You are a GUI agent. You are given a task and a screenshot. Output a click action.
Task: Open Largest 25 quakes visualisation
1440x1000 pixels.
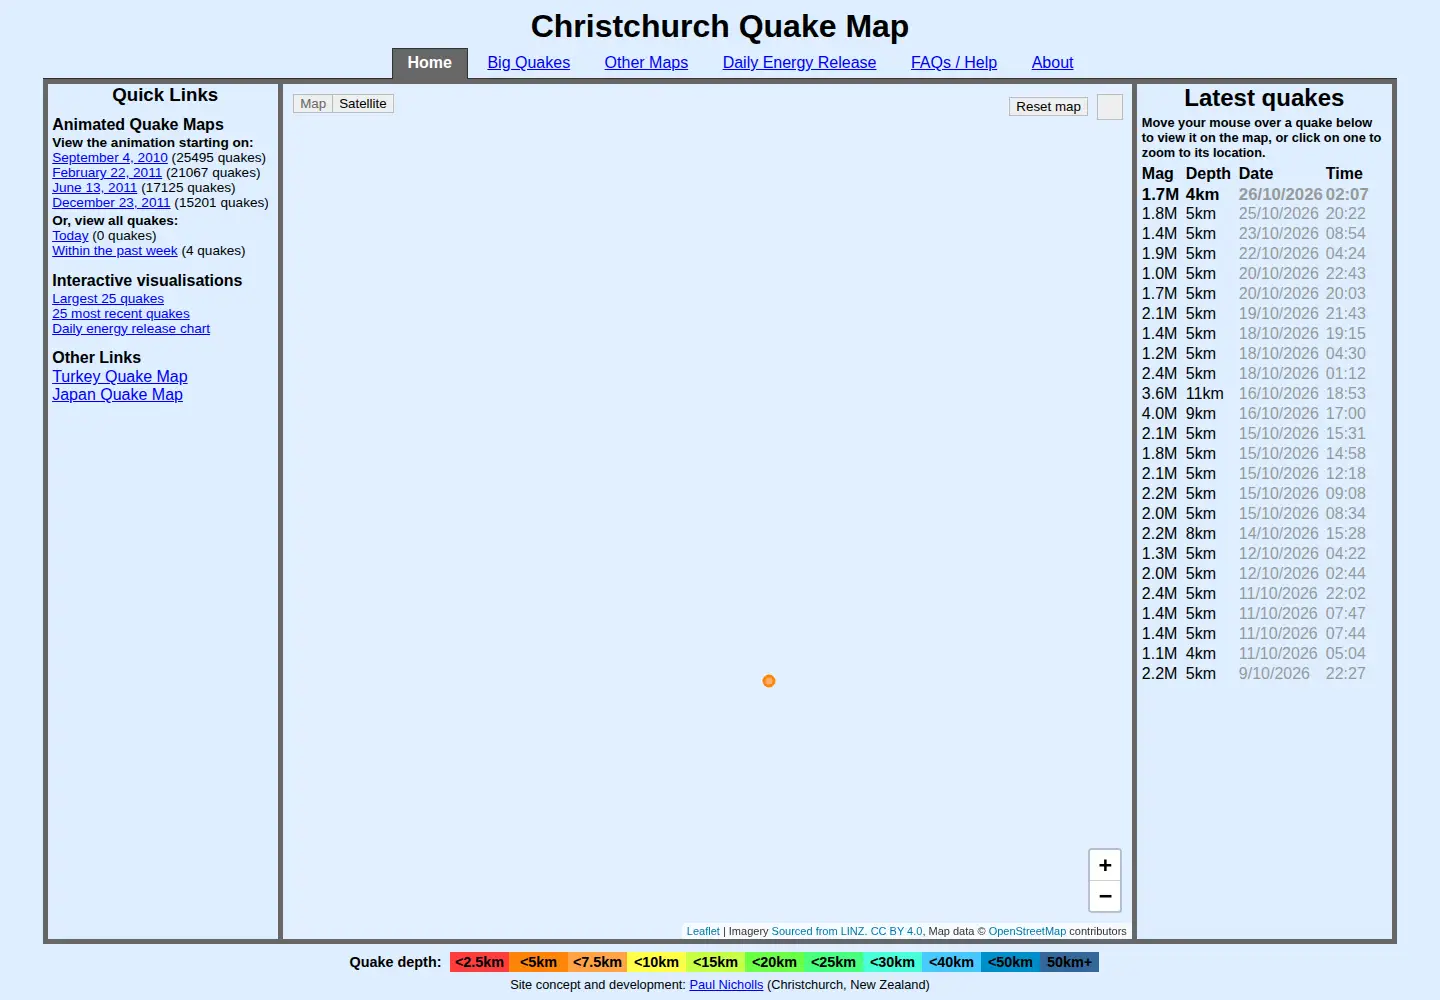[108, 299]
